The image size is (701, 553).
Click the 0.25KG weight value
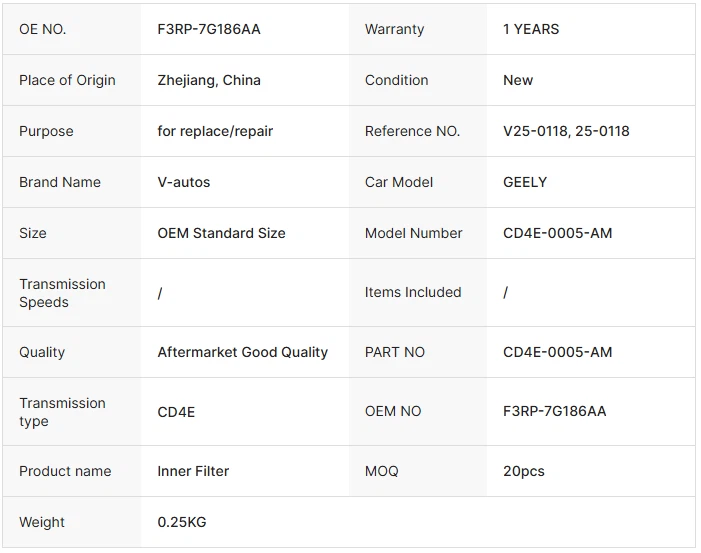pos(182,522)
